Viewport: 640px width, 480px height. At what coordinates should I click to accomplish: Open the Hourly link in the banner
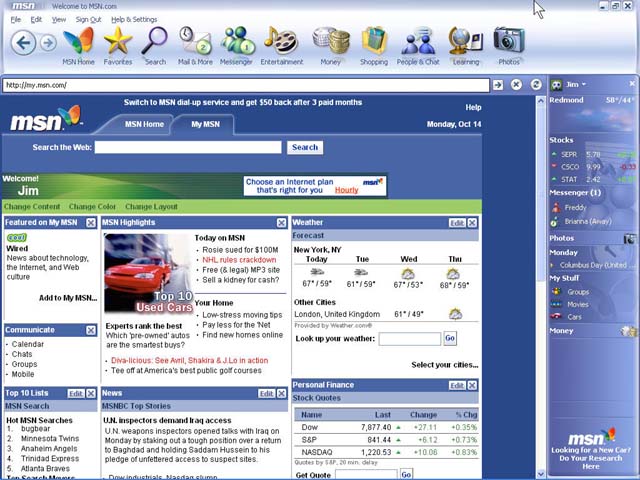pos(347,190)
